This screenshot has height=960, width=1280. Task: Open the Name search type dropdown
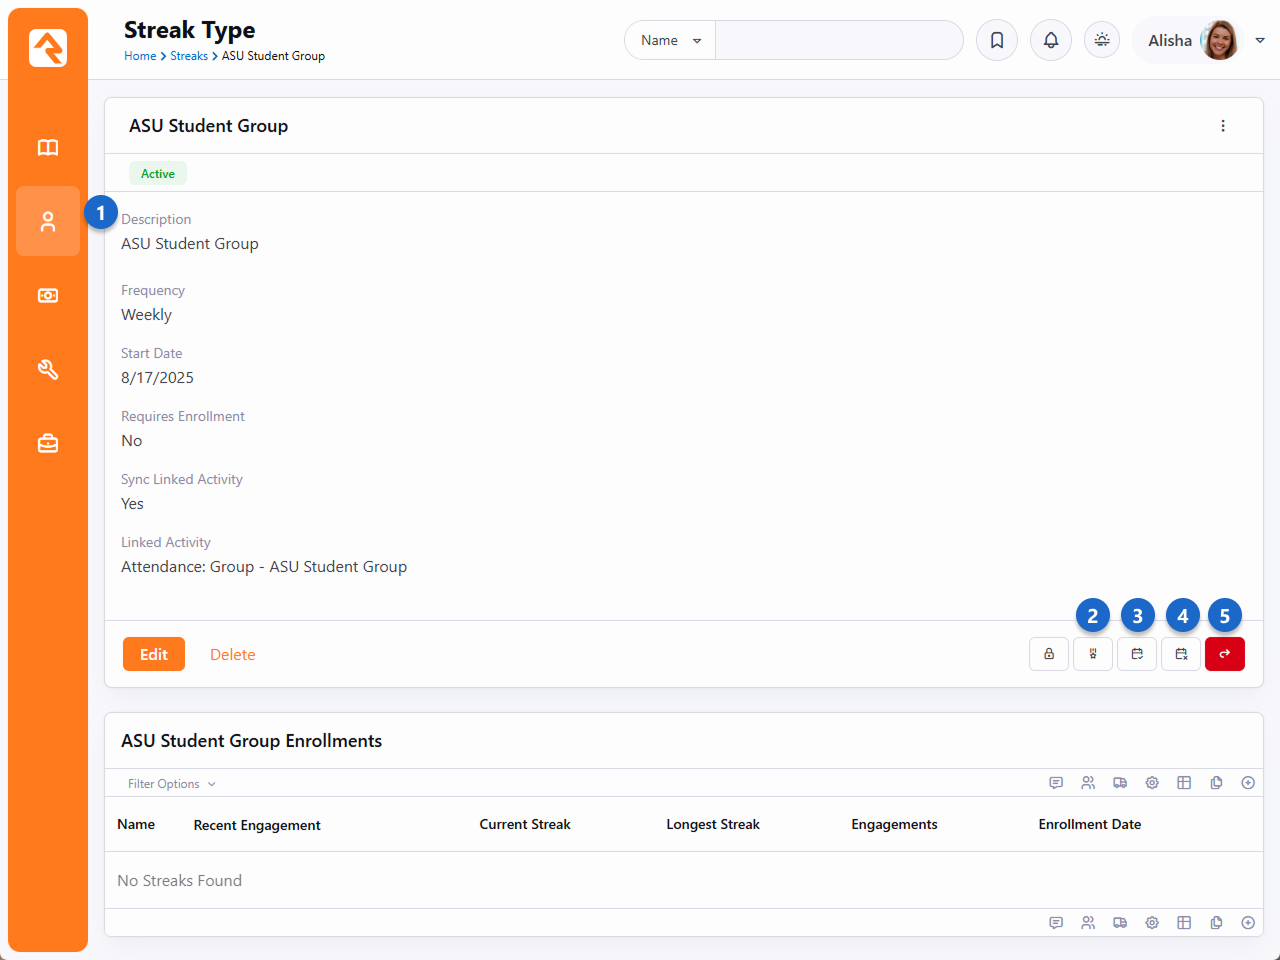point(670,40)
